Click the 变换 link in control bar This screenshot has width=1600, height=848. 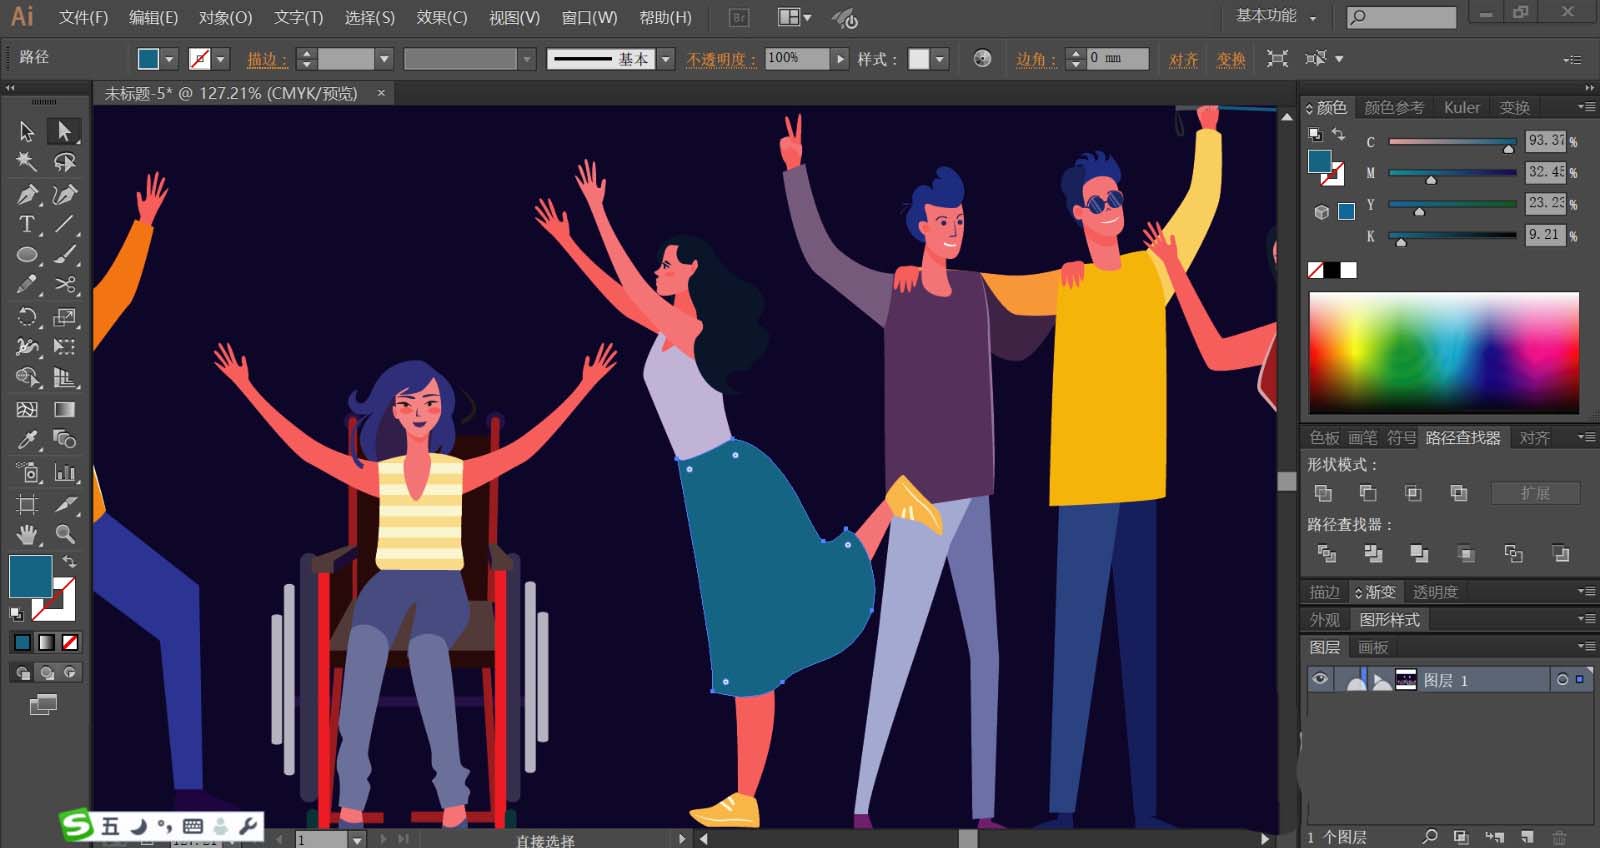[x=1231, y=59]
